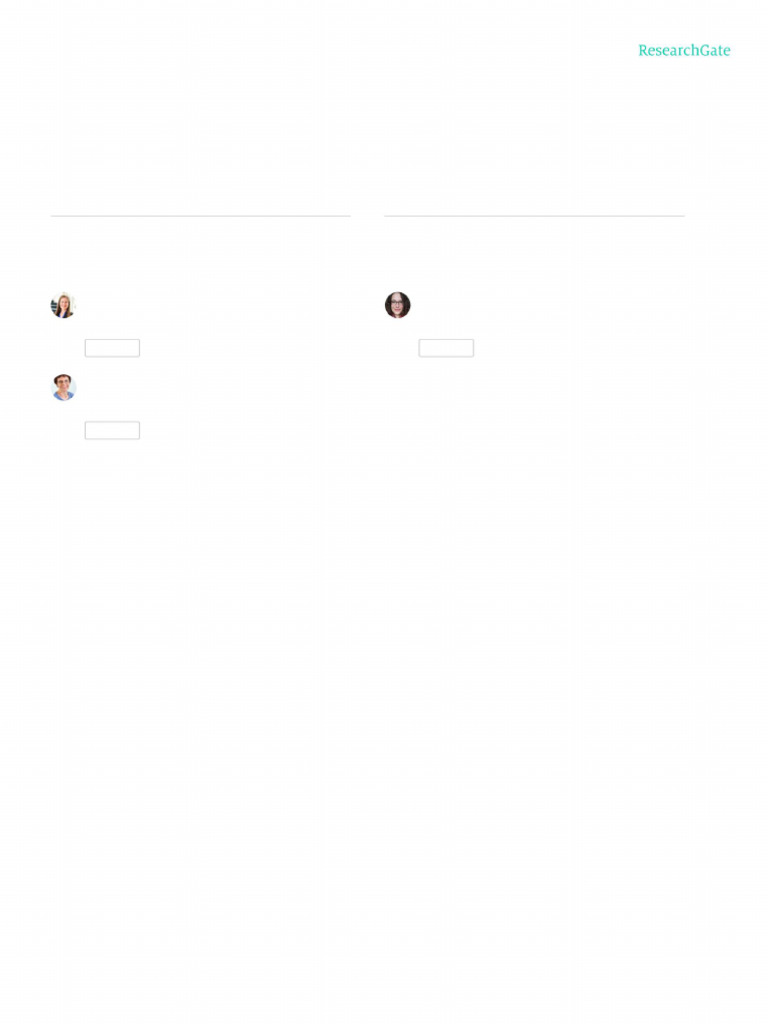
Task: Click the ResearchGate logo
Action: pos(684,50)
